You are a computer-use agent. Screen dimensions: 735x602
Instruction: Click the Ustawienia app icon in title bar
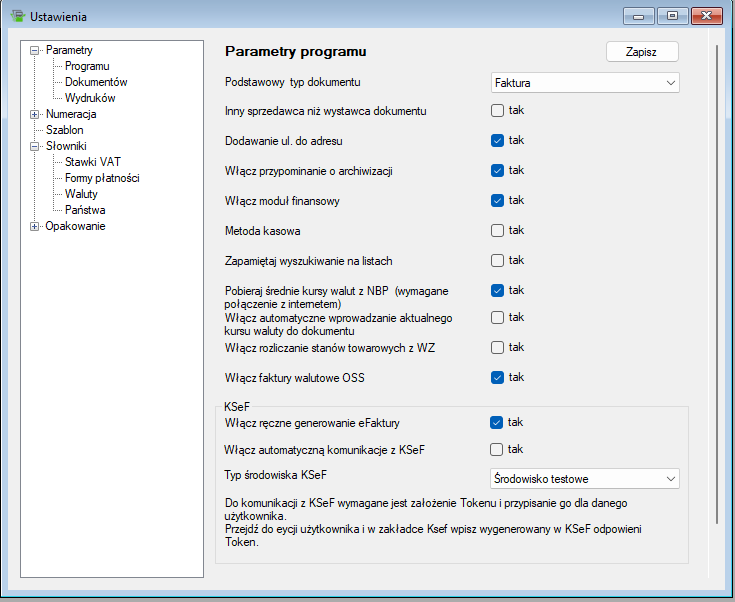pyautogui.click(x=16, y=16)
